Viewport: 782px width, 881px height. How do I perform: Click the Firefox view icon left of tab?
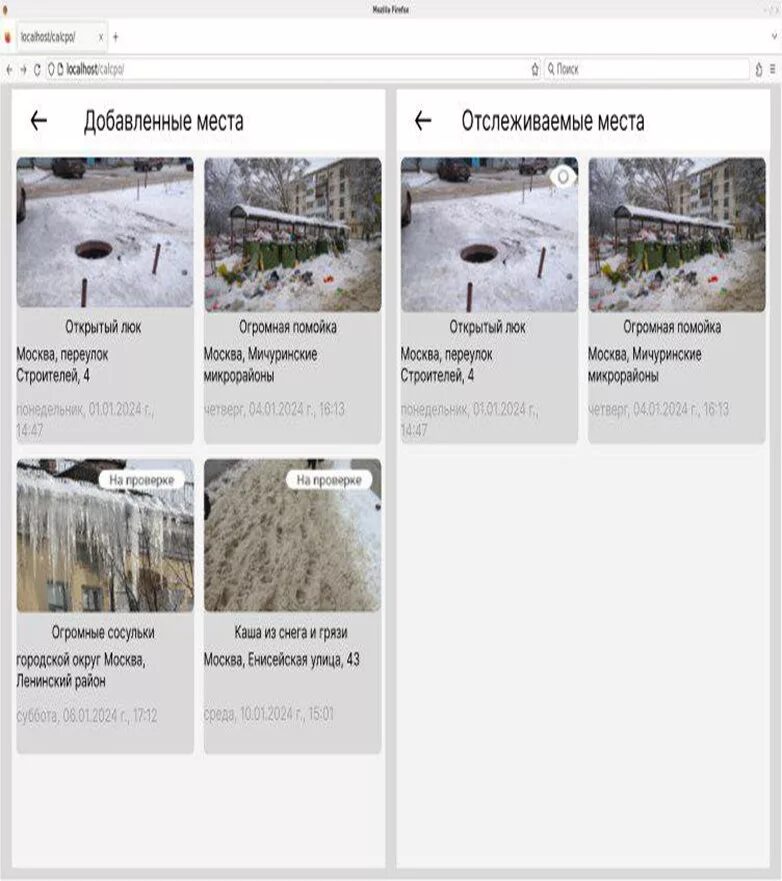(7, 37)
